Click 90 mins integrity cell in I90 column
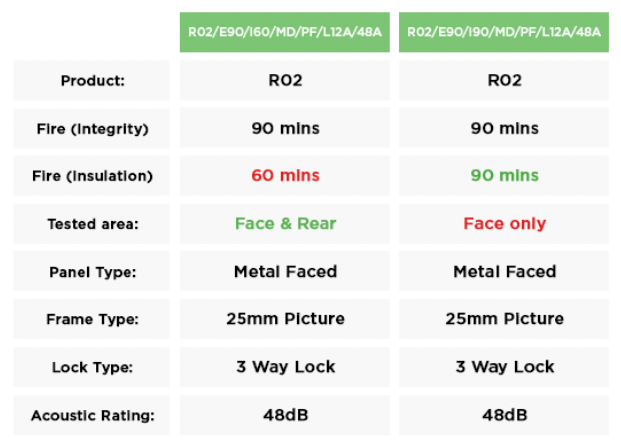This screenshot has height=447, width=621. tap(503, 128)
